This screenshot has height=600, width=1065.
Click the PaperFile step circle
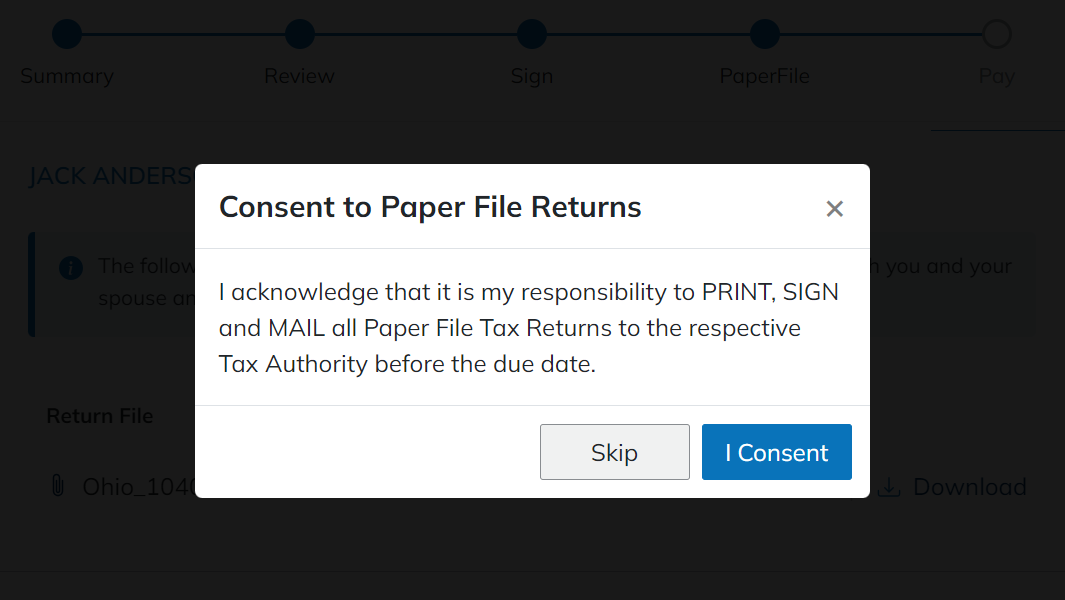point(764,33)
